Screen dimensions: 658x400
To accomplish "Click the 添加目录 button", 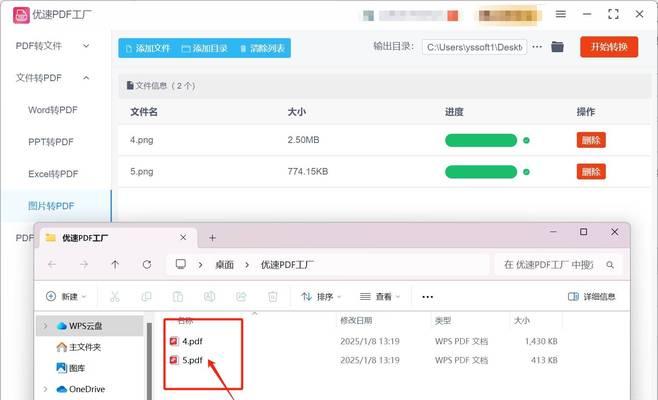I will click(204, 48).
